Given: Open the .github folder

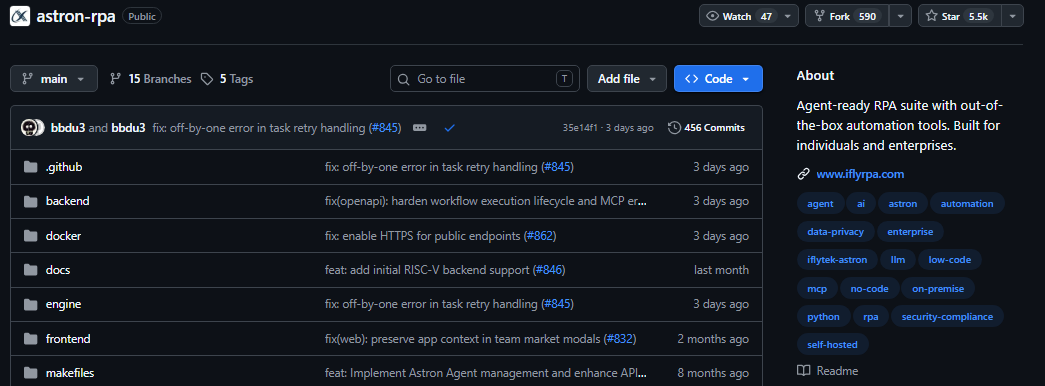Looking at the screenshot, I should pyautogui.click(x=64, y=167).
